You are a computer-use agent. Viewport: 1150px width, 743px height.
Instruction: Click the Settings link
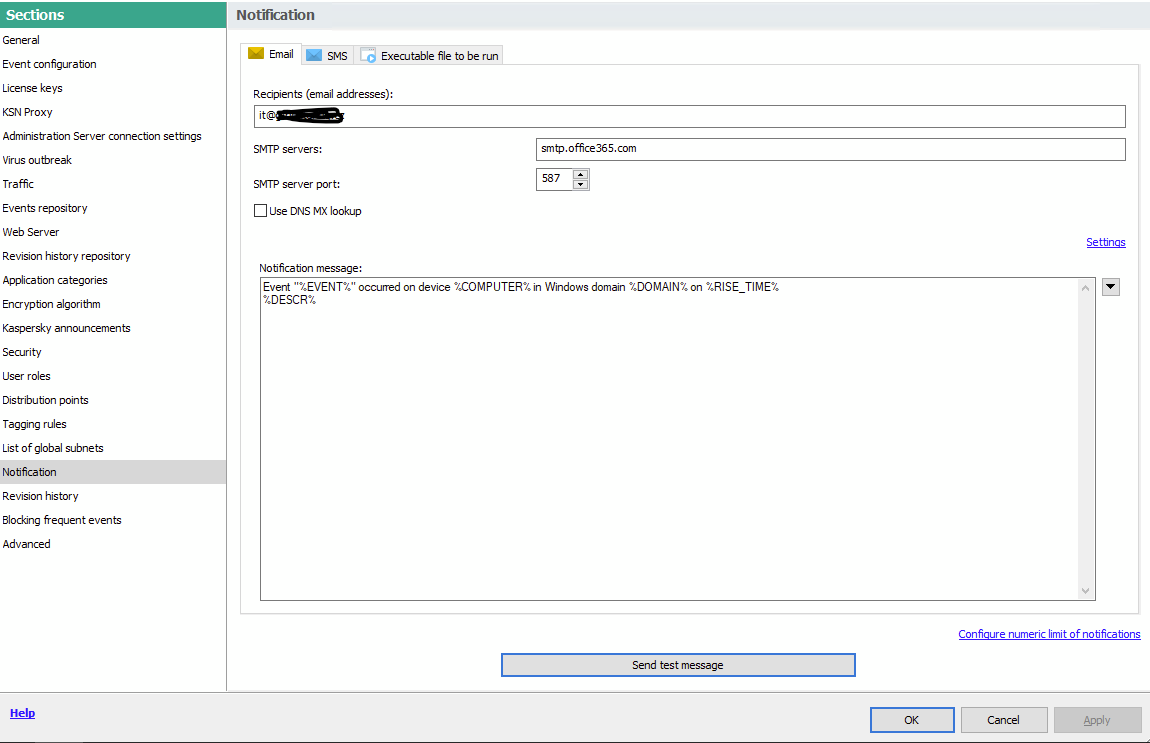click(x=1105, y=242)
